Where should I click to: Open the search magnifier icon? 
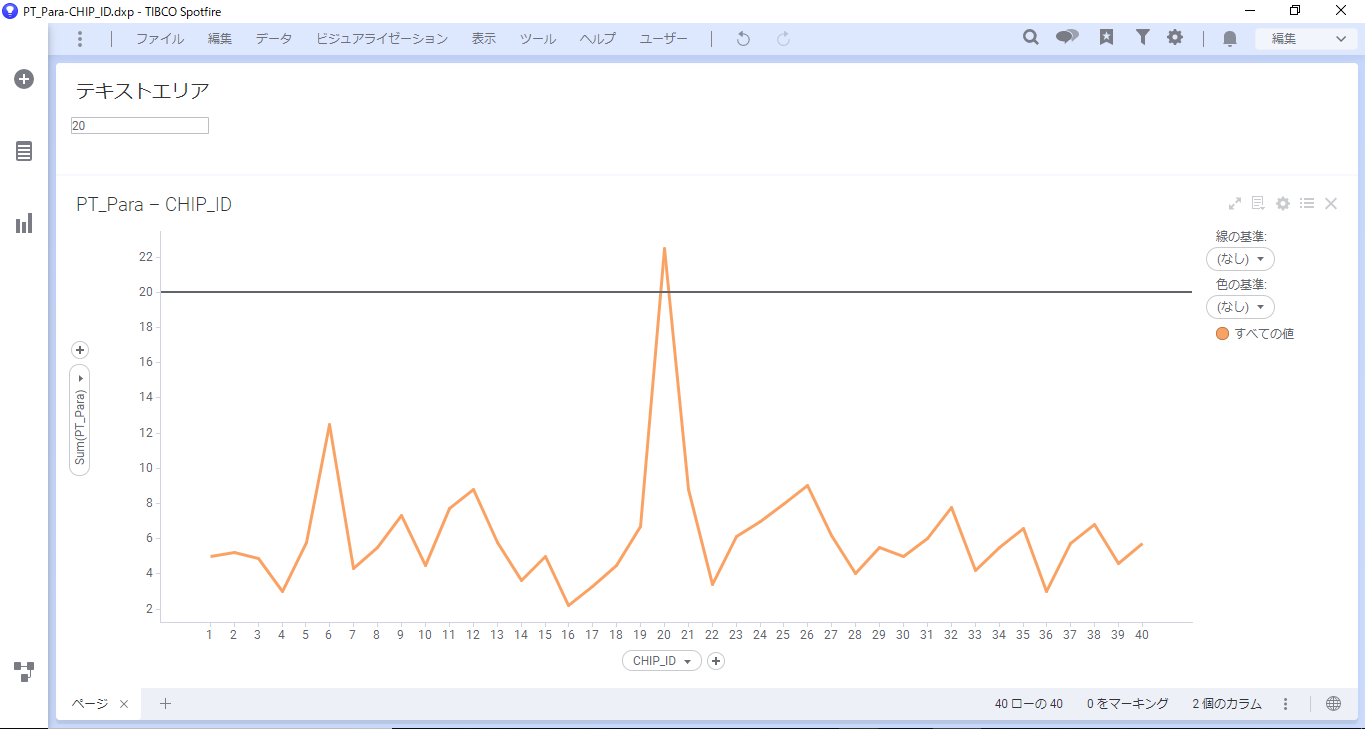[1031, 37]
